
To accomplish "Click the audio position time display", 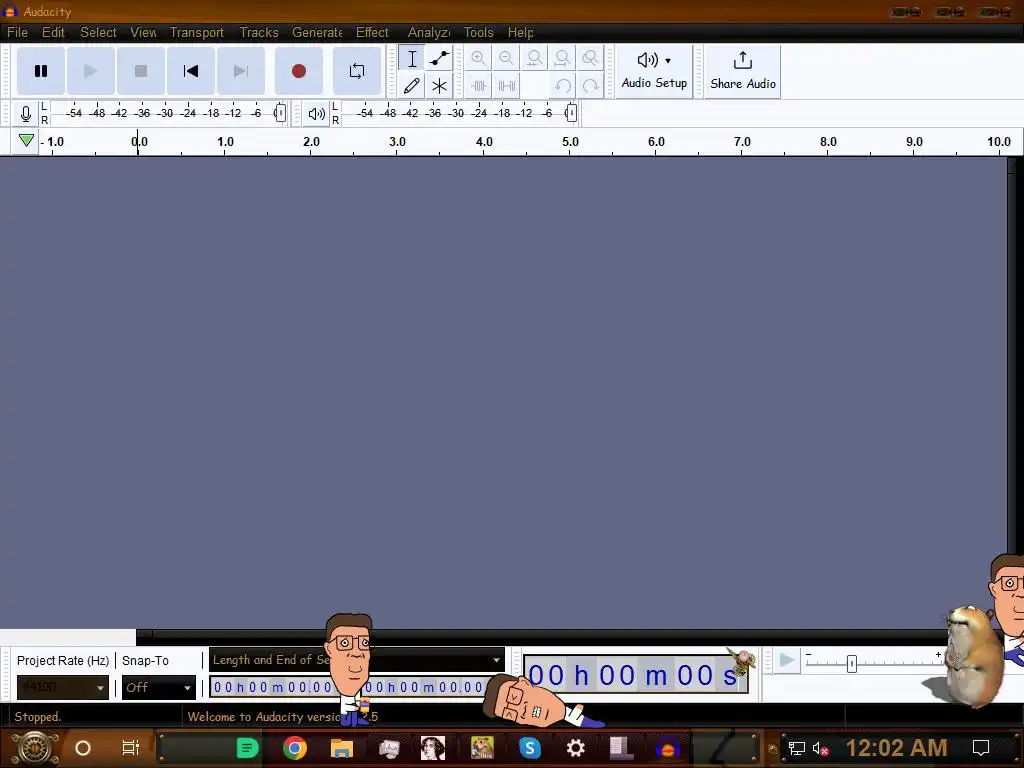I will click(x=635, y=675).
